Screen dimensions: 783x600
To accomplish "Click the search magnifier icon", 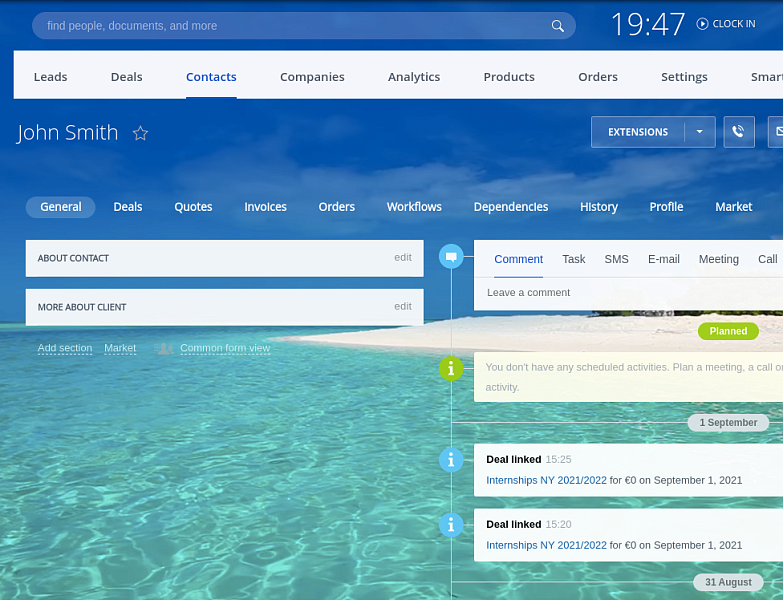I will 558,26.
